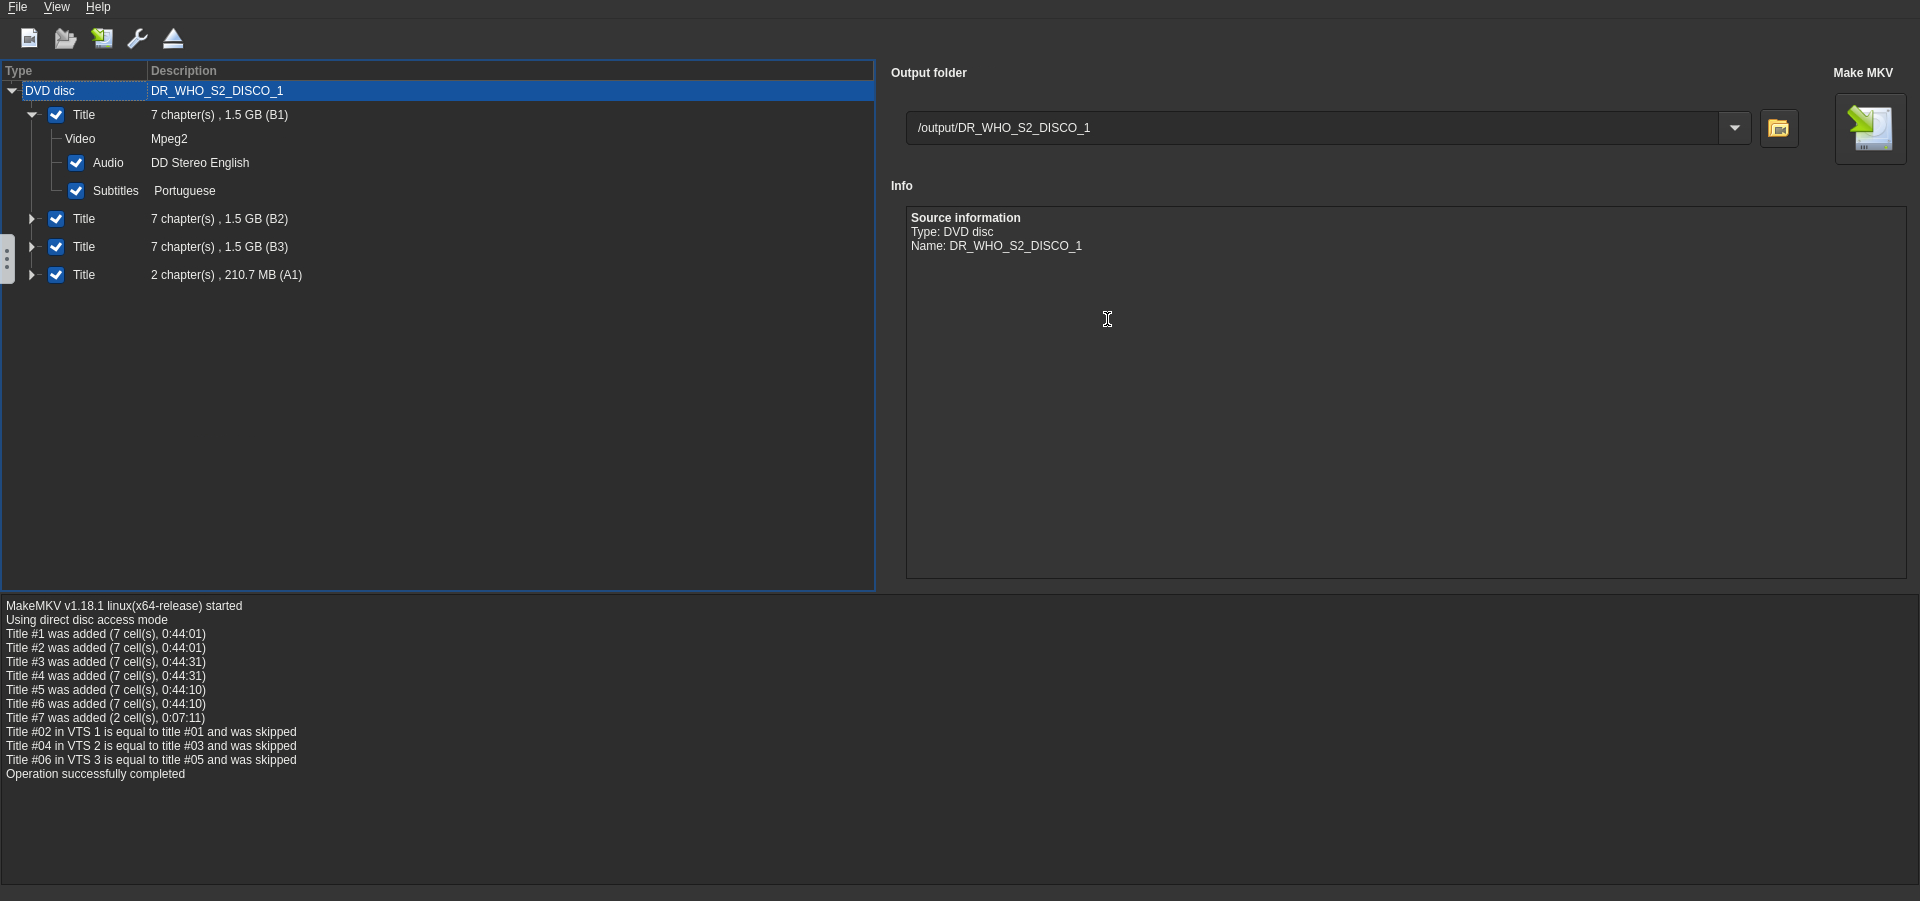Screen dimensions: 1920x901
Task: Deselect the 210.7 MB A1 title
Action: 56,275
